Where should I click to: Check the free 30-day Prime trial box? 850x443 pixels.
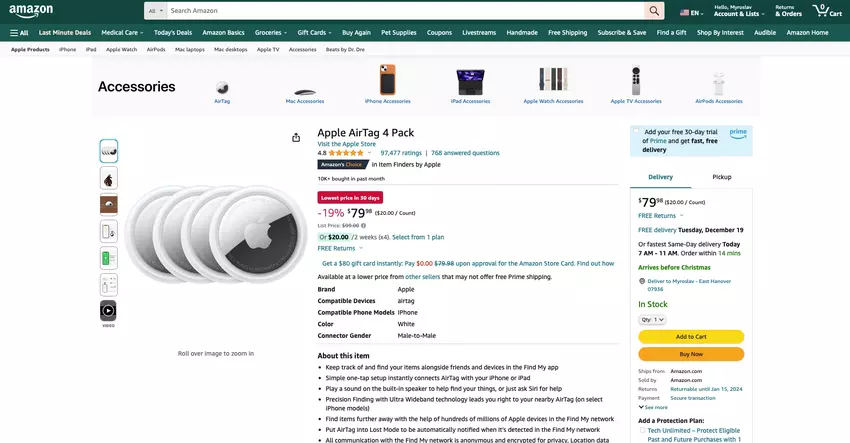636,132
